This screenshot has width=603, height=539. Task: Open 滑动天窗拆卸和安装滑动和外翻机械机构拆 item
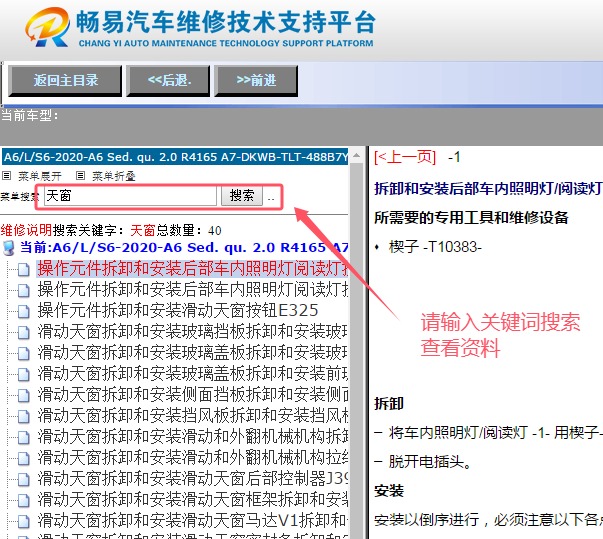[193, 437]
